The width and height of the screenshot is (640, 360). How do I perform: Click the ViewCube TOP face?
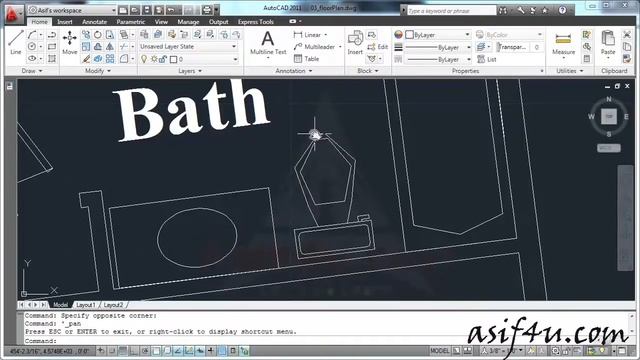click(609, 116)
